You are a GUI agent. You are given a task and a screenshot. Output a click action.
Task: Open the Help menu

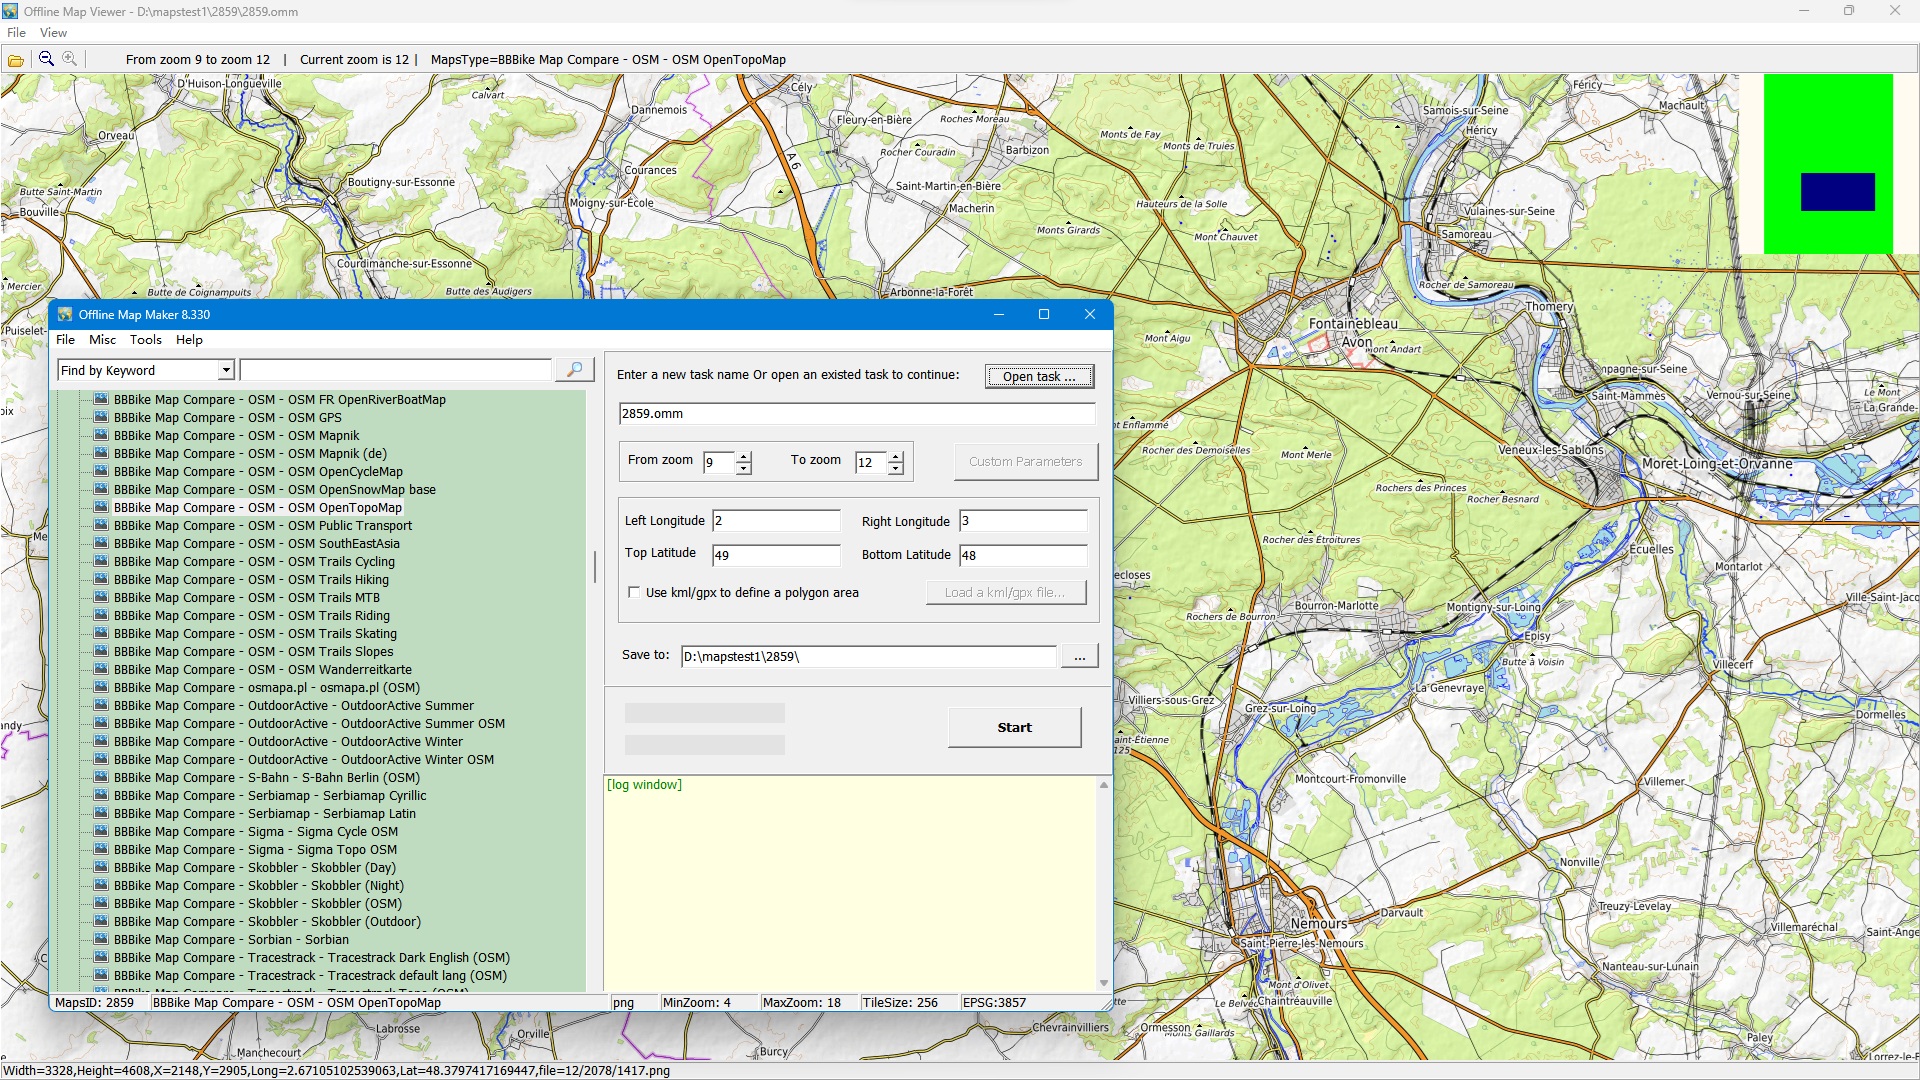tap(189, 339)
